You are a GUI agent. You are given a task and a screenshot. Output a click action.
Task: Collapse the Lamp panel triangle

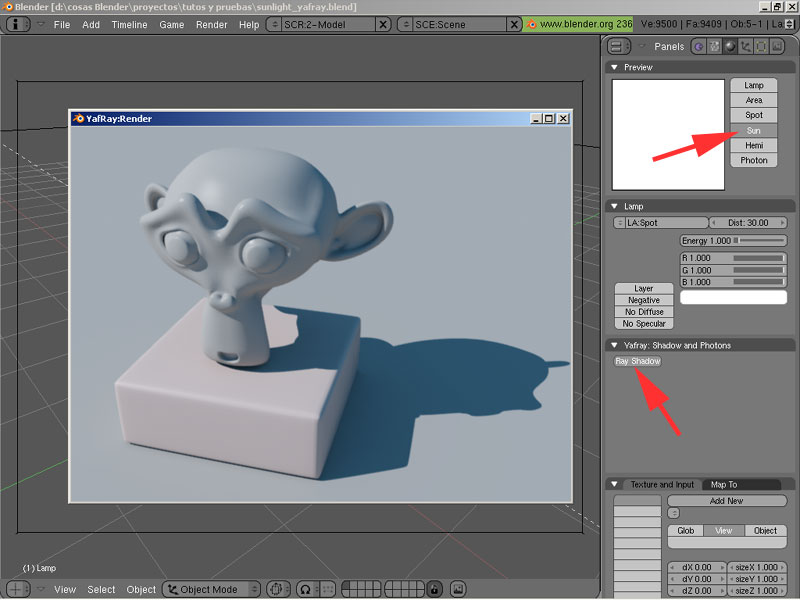[614, 206]
